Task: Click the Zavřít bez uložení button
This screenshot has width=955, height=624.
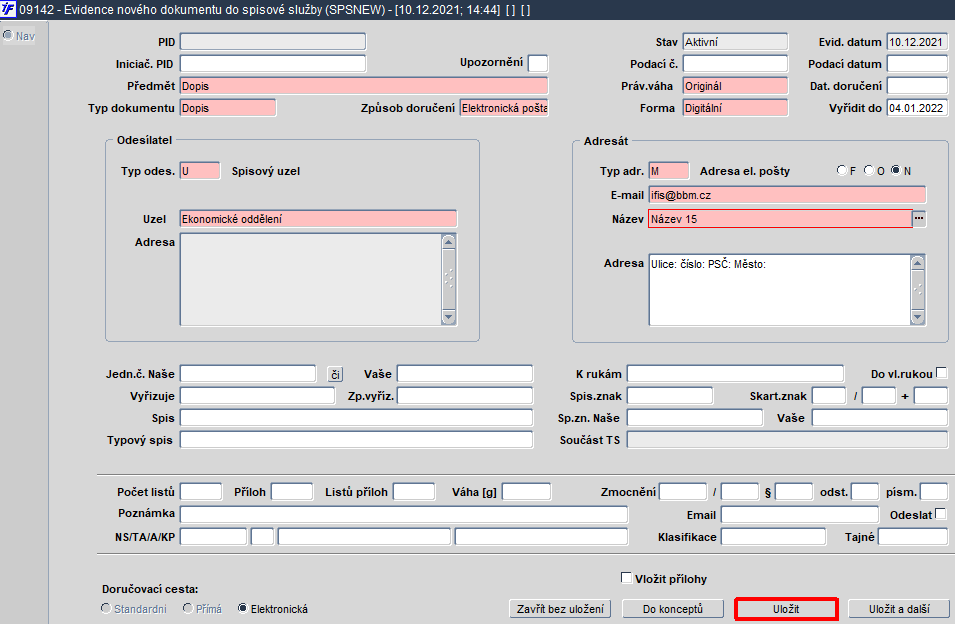Action: tap(560, 609)
